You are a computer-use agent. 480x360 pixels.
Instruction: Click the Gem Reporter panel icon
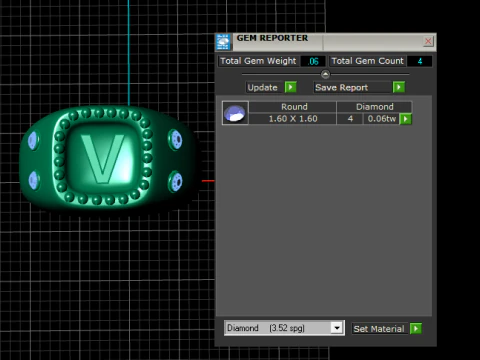tap(223, 42)
